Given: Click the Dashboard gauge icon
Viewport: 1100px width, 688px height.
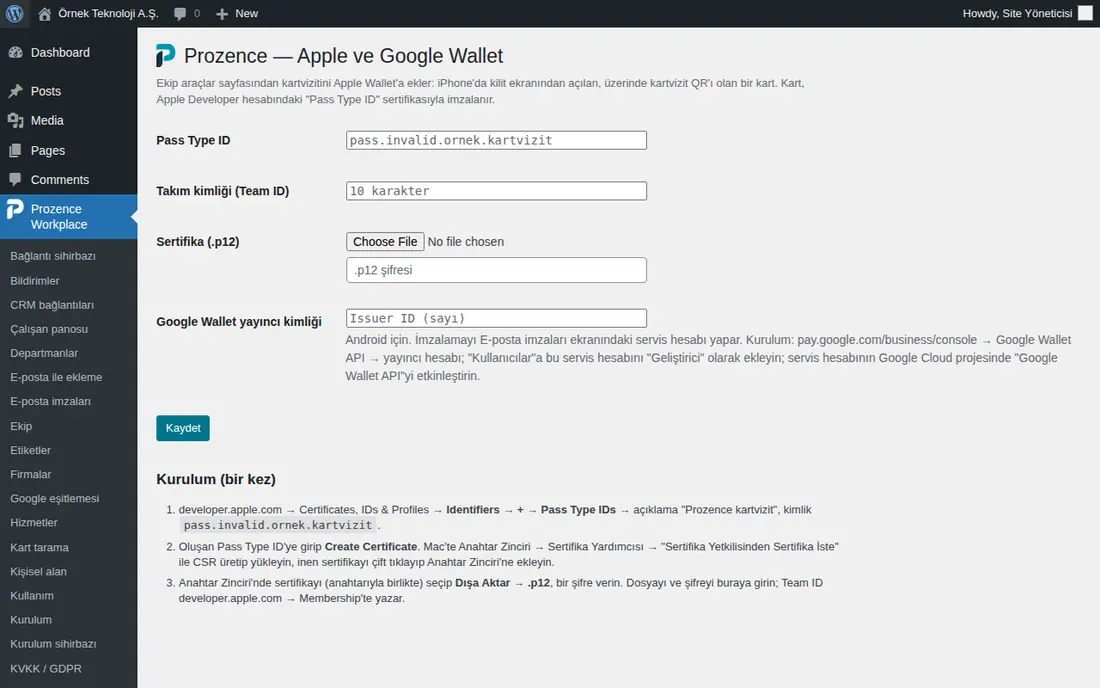Looking at the screenshot, I should tap(15, 53).
